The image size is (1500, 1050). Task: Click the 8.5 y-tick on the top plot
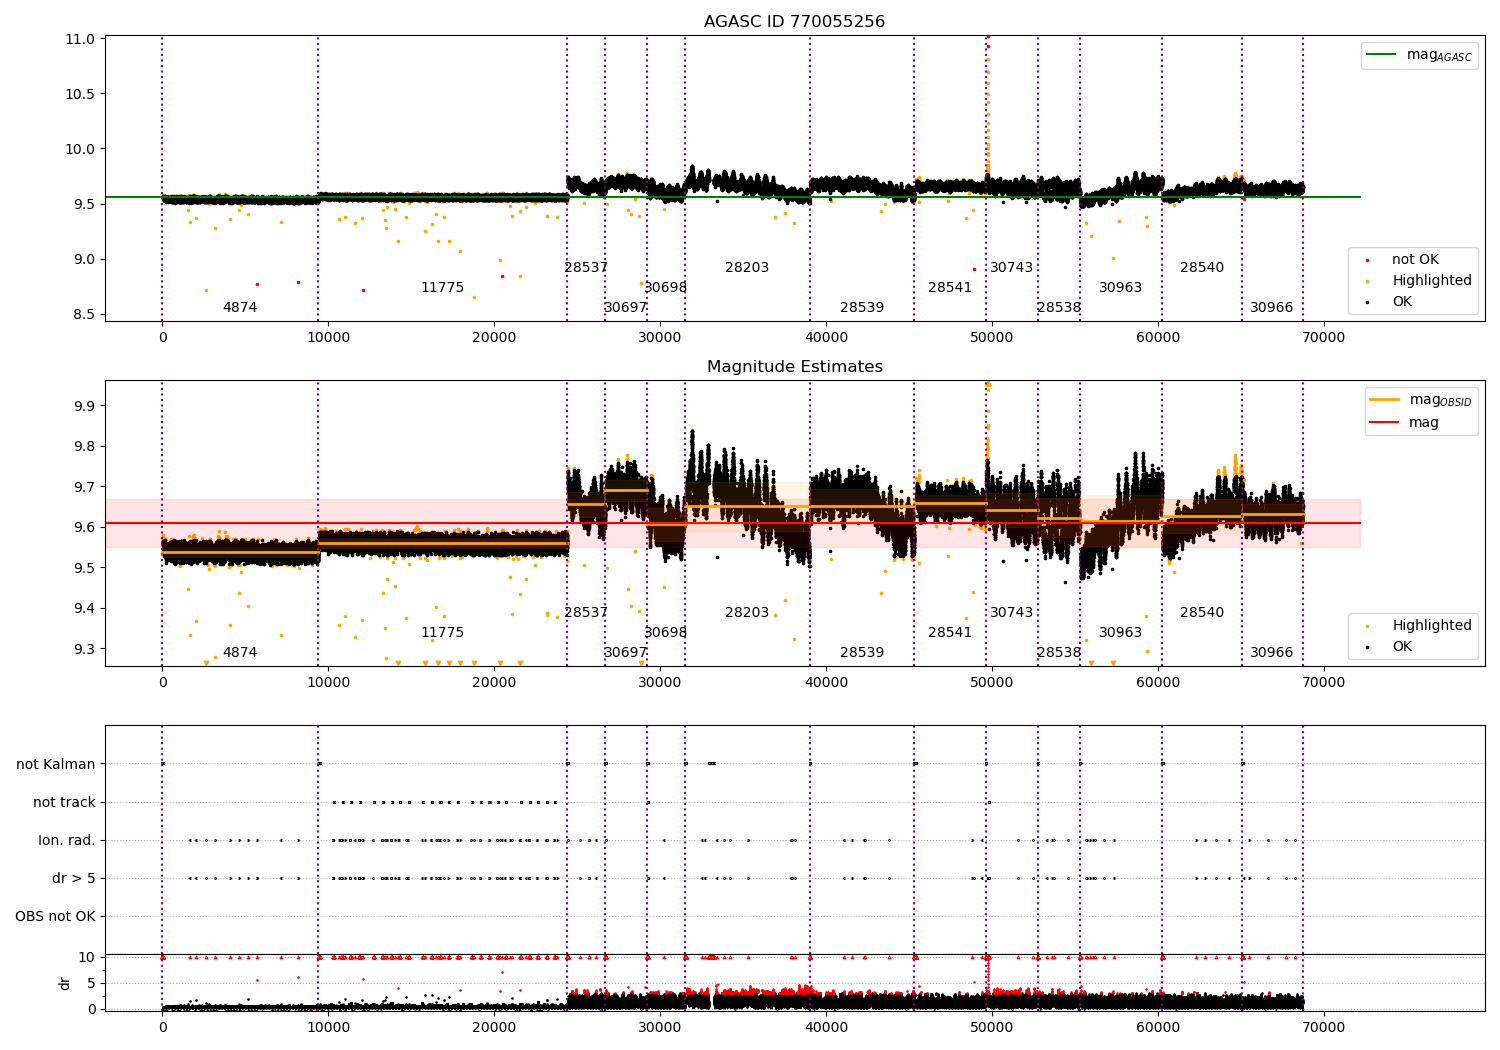click(x=83, y=315)
